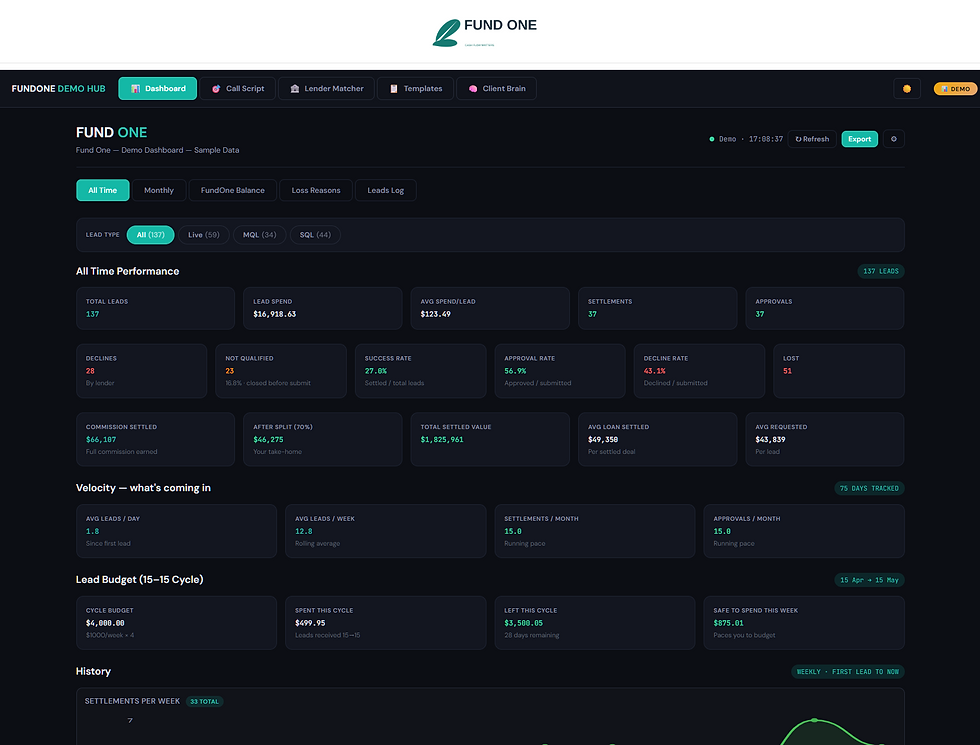View the Loss Reasons tab
The image size is (980, 745).
(x=316, y=190)
